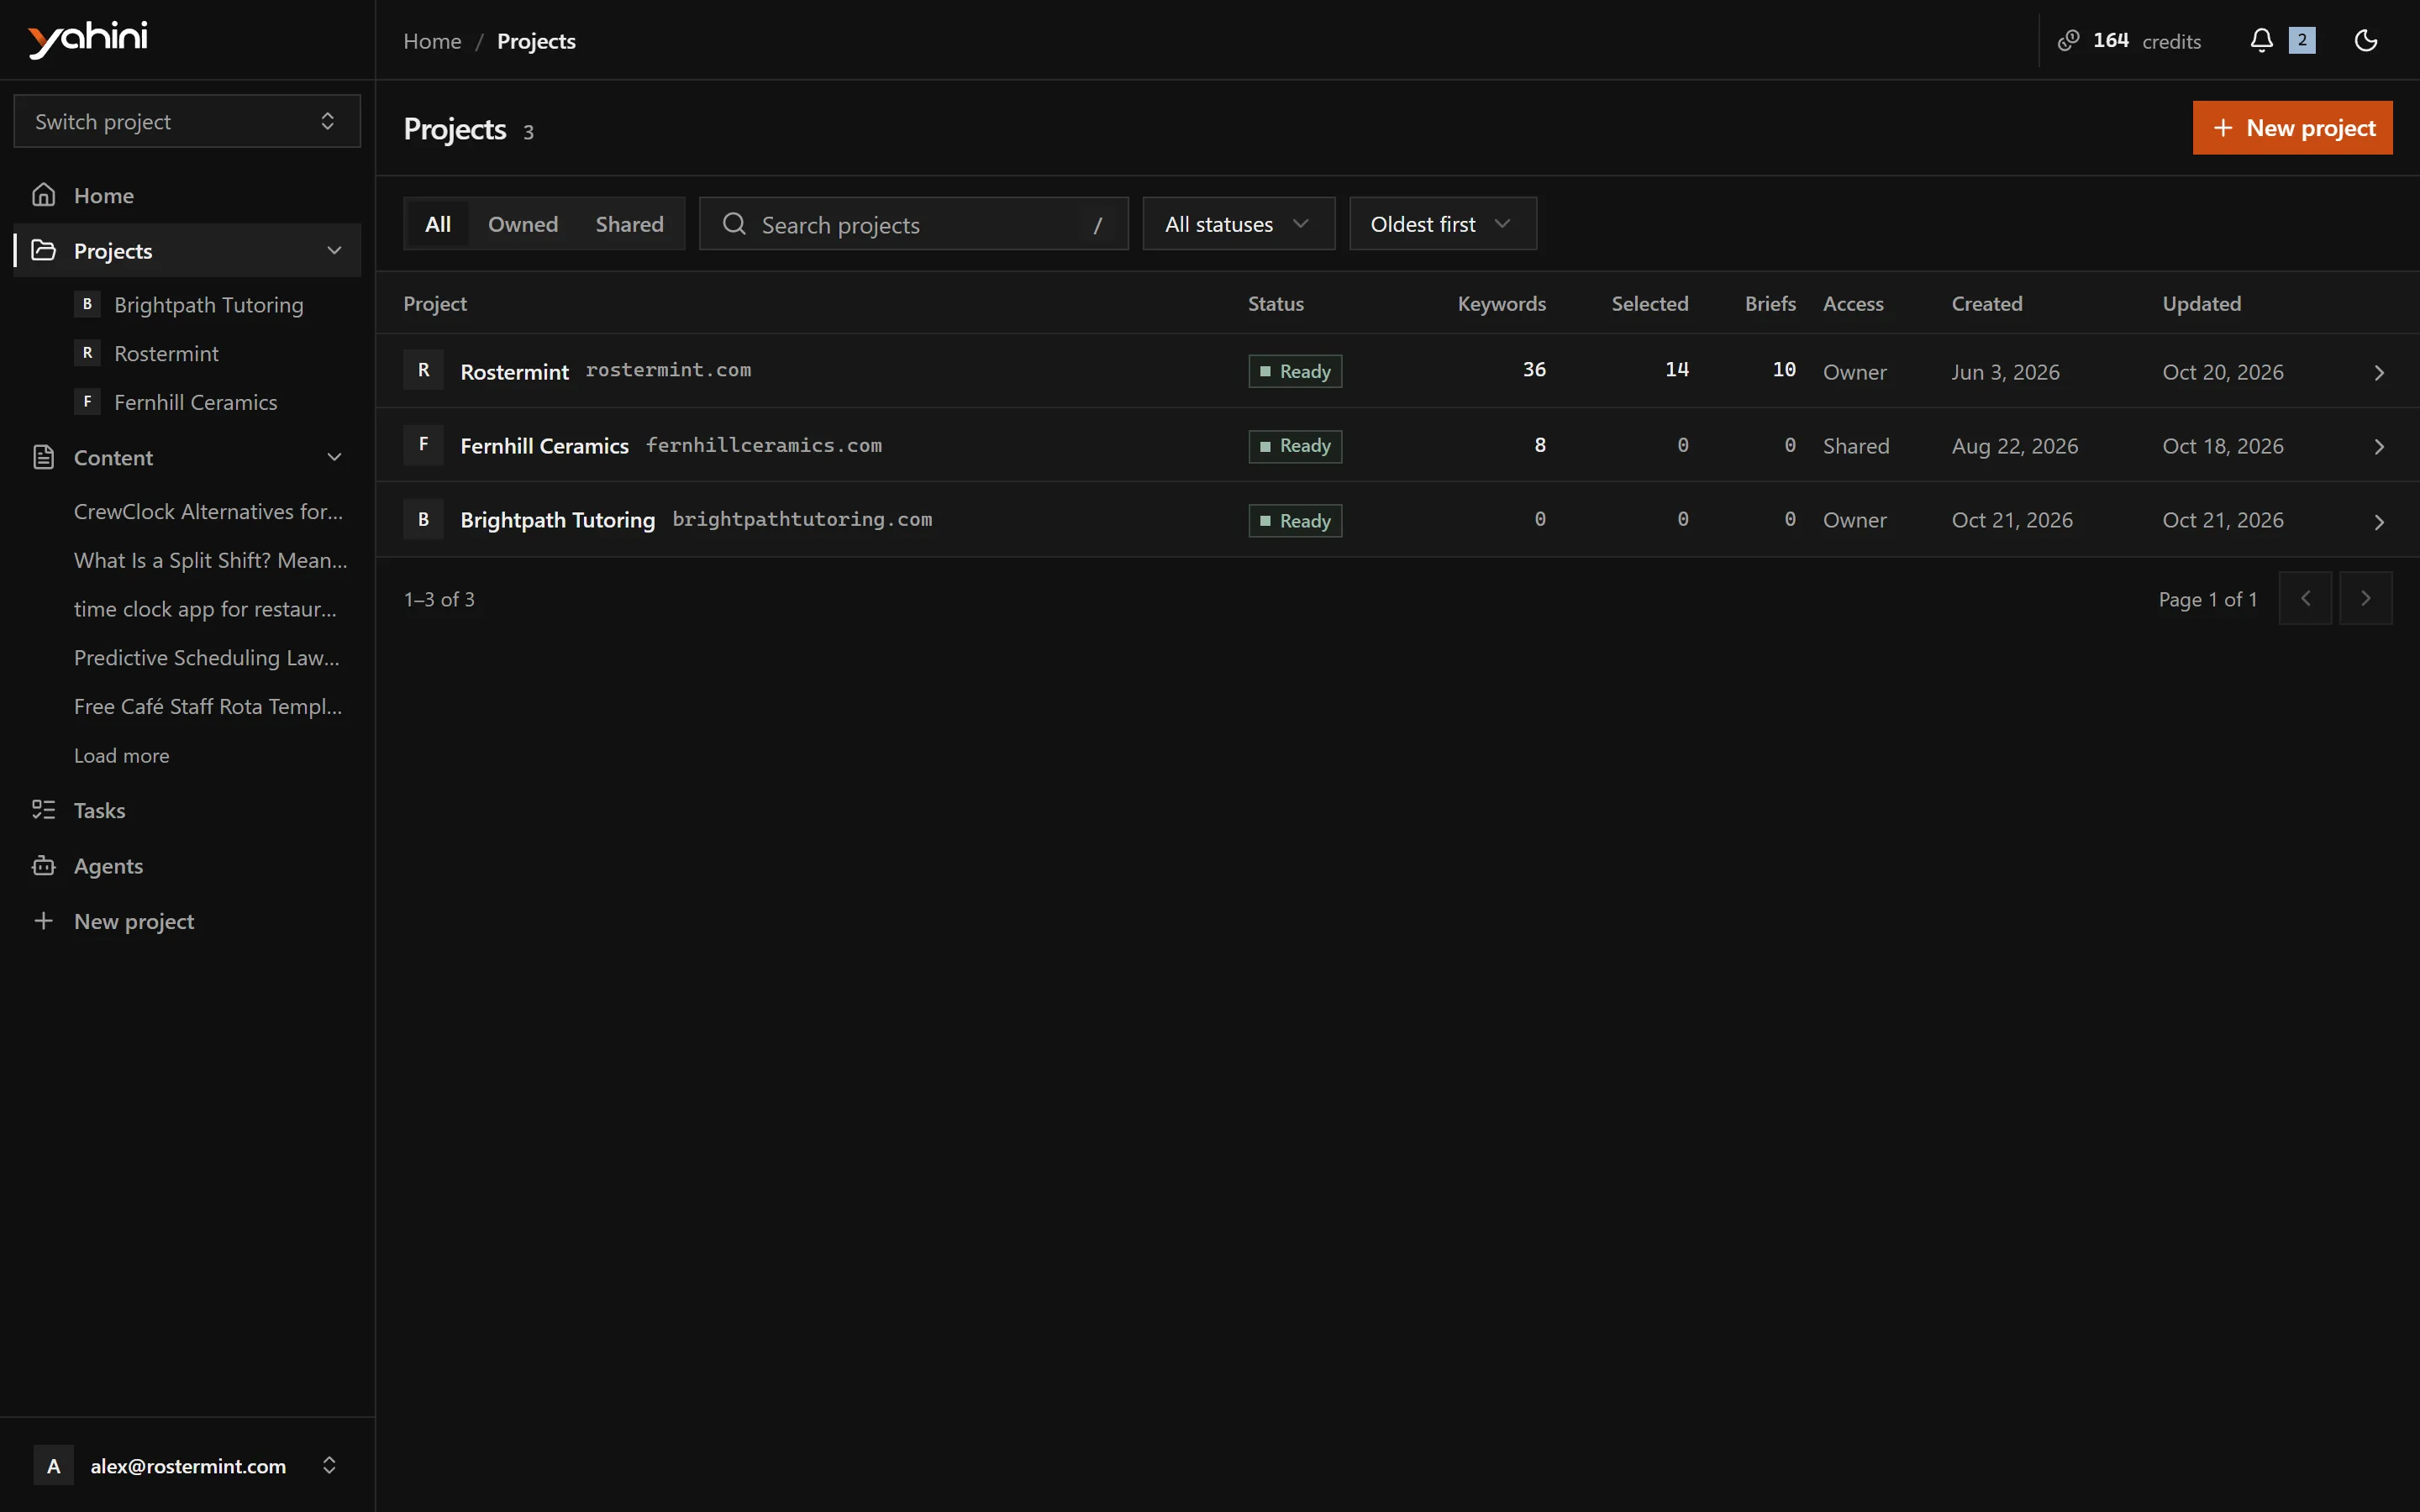The width and height of the screenshot is (2420, 1512).
Task: Open the All statuses filter dropdown
Action: pos(1238,224)
